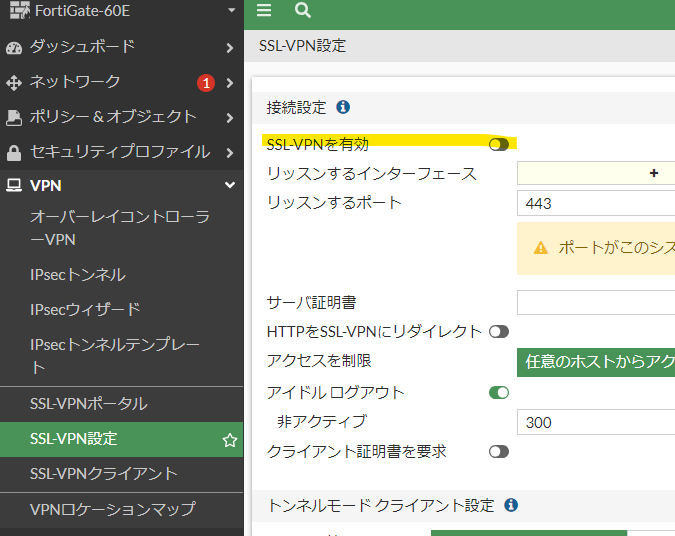Click the SSL-VPN設定 page title
The width and height of the screenshot is (675, 536).
(x=302, y=46)
